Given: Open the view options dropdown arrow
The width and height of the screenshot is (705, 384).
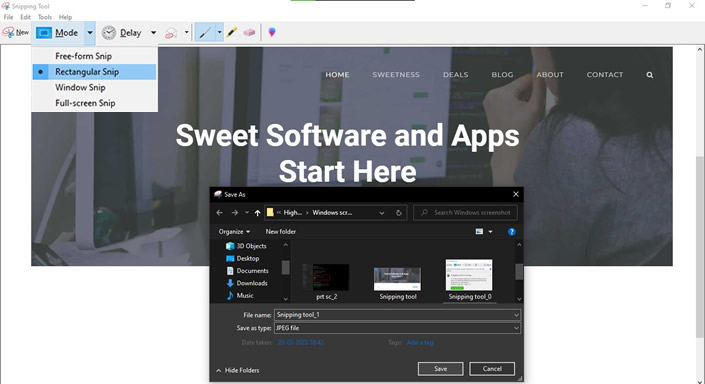Looking at the screenshot, I should (x=491, y=232).
